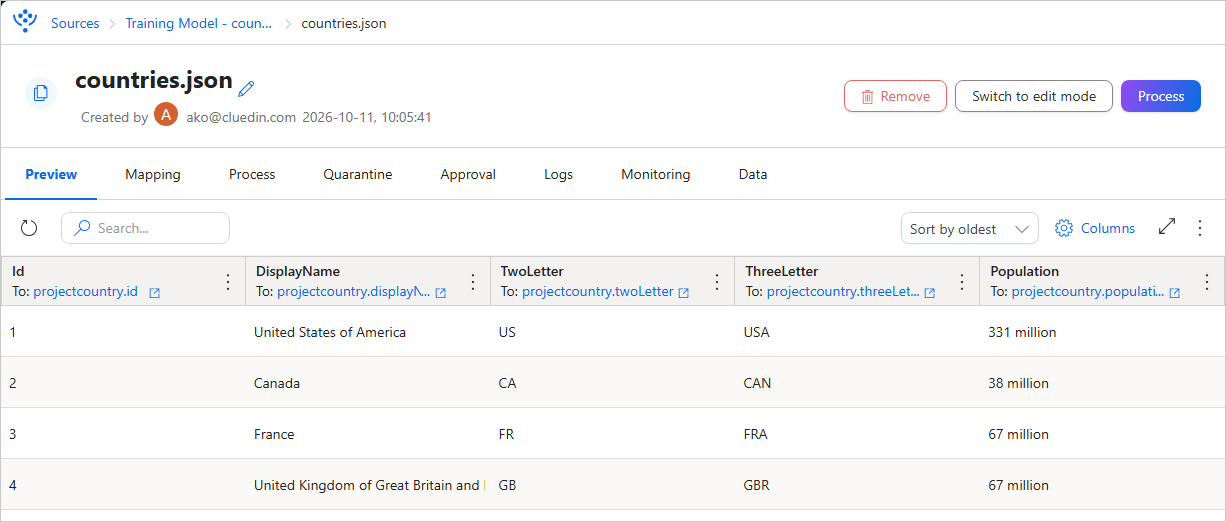Open projectcountry.threeLetter mapping link
The height and width of the screenshot is (522, 1226).
[x=843, y=292]
